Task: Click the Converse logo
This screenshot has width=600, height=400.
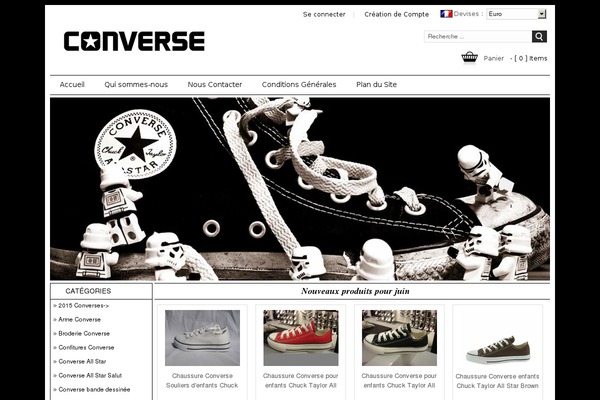Action: pyautogui.click(x=134, y=41)
